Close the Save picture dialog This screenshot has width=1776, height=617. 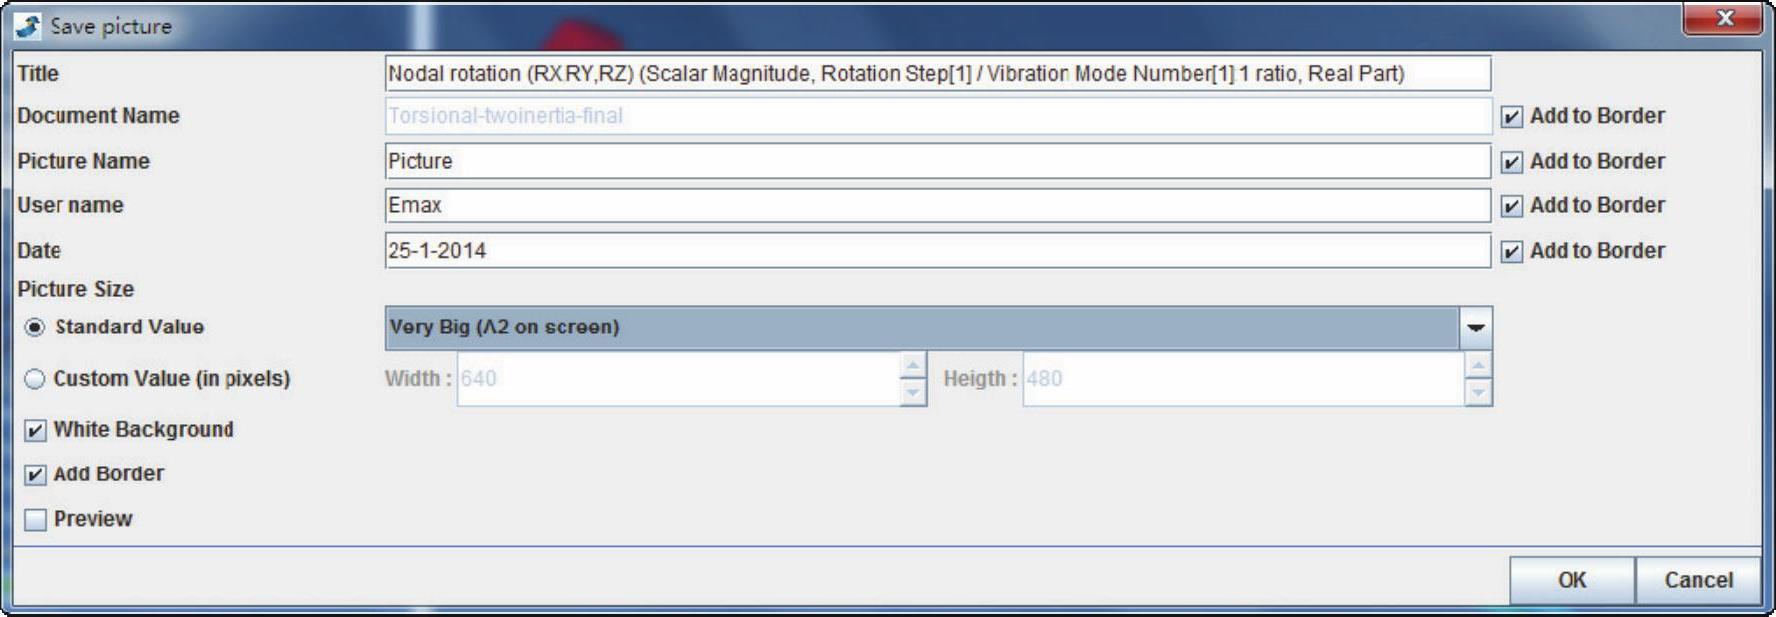1723,19
